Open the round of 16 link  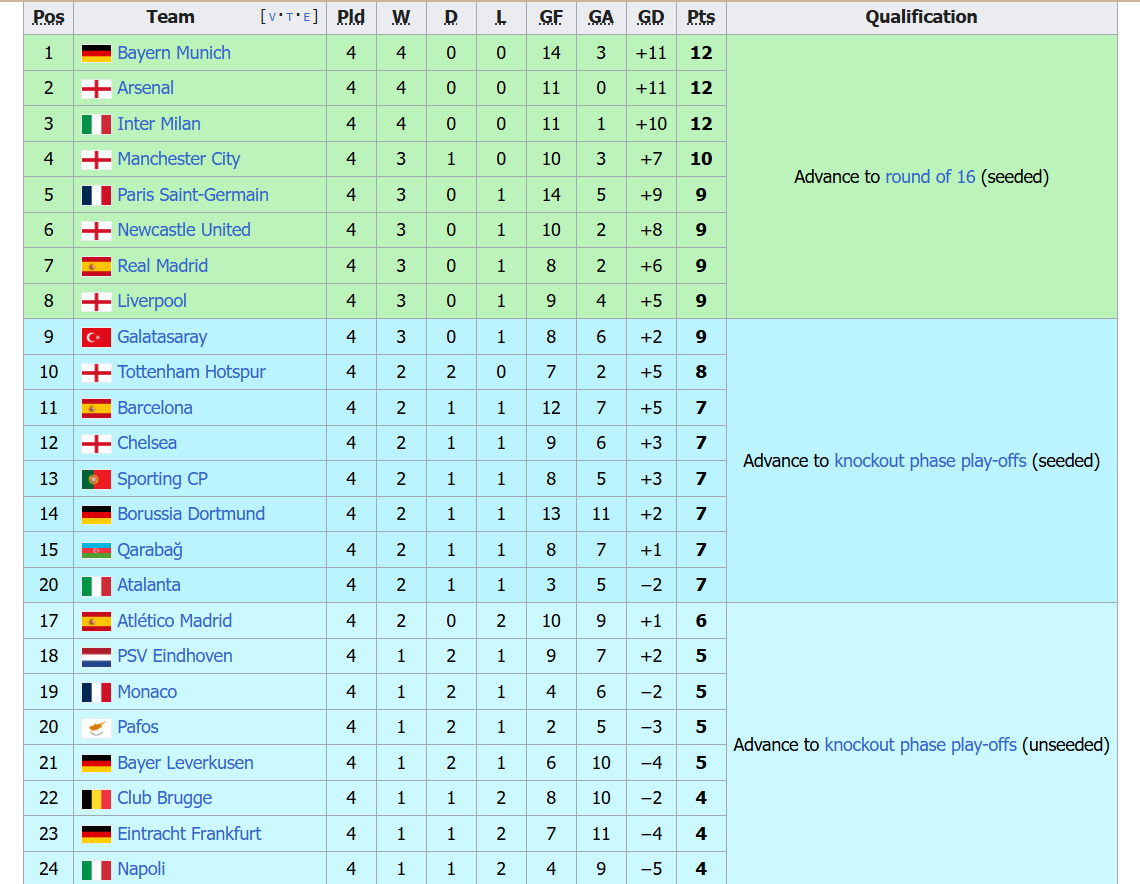[x=930, y=177]
